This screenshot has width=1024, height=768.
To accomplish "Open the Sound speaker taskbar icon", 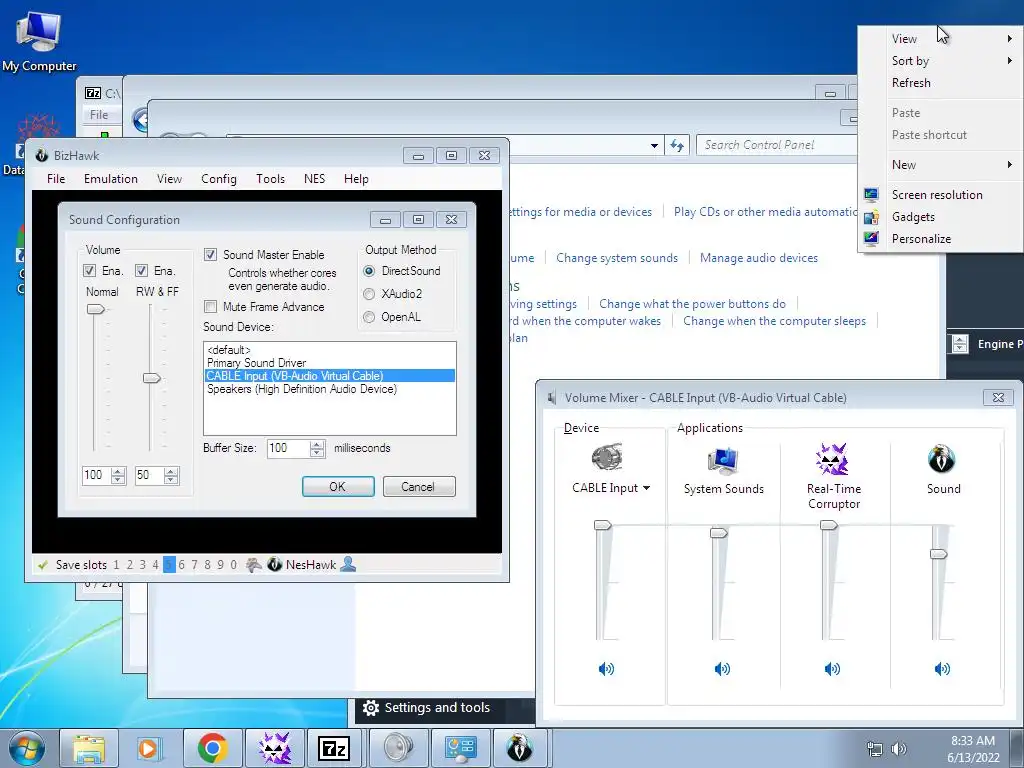I will [x=398, y=748].
